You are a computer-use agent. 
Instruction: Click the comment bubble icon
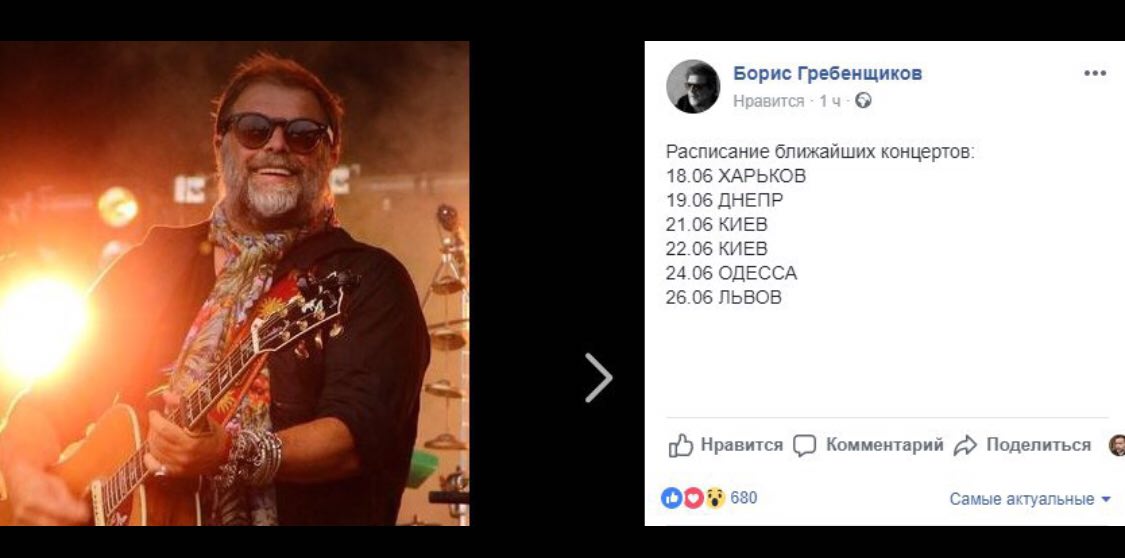click(804, 446)
